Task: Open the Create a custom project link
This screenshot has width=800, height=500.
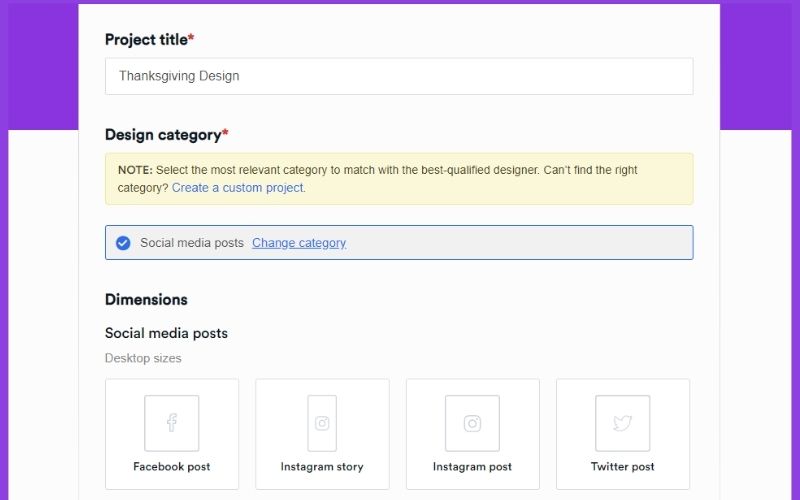Action: [x=238, y=188]
